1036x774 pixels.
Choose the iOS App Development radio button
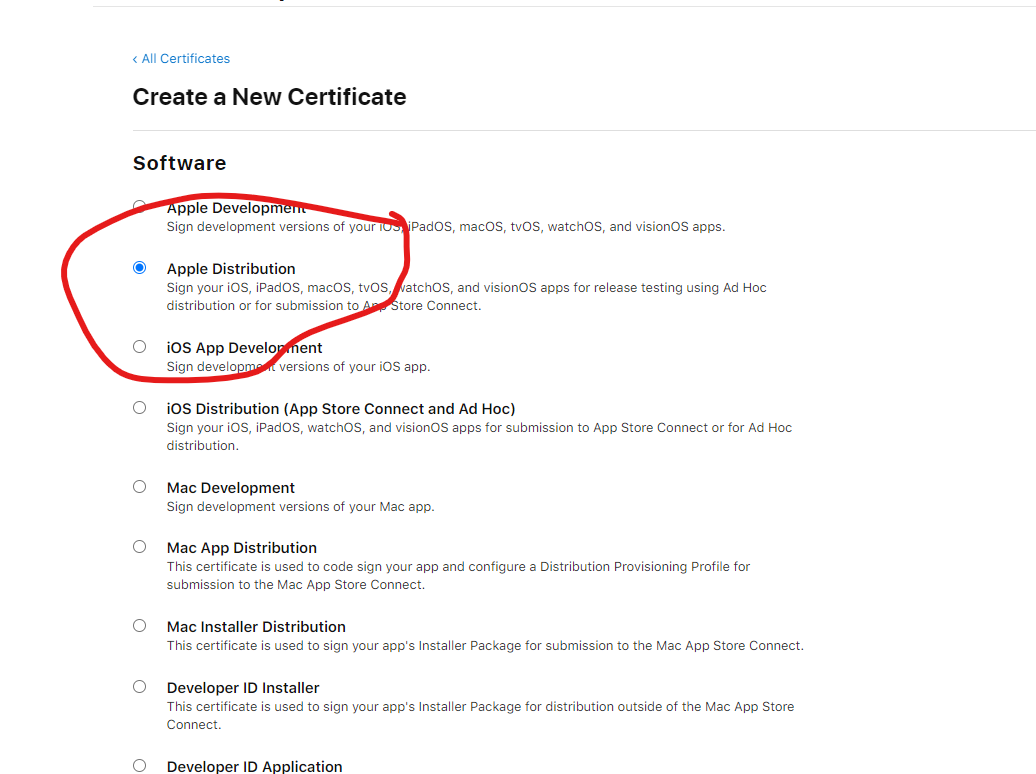point(139,346)
